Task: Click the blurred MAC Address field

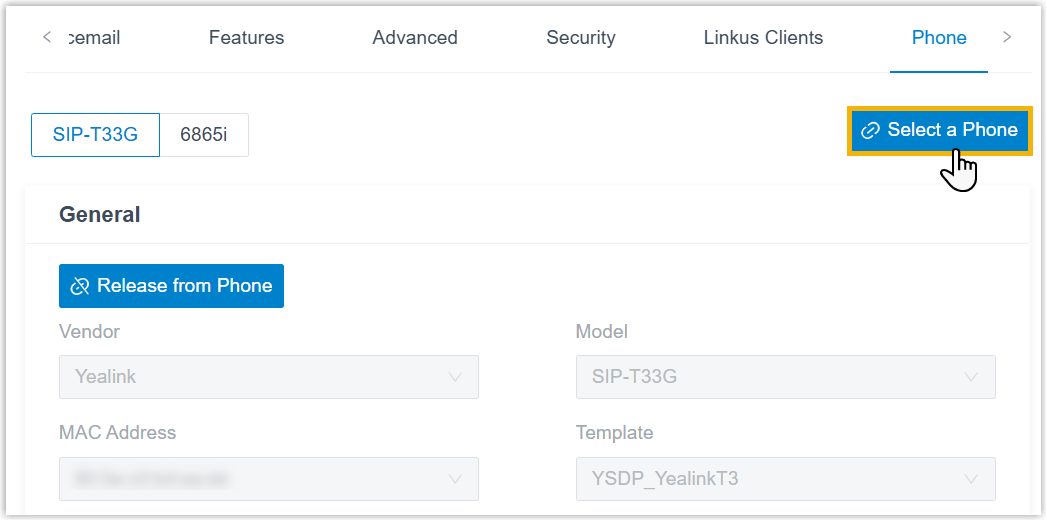Action: click(268, 479)
